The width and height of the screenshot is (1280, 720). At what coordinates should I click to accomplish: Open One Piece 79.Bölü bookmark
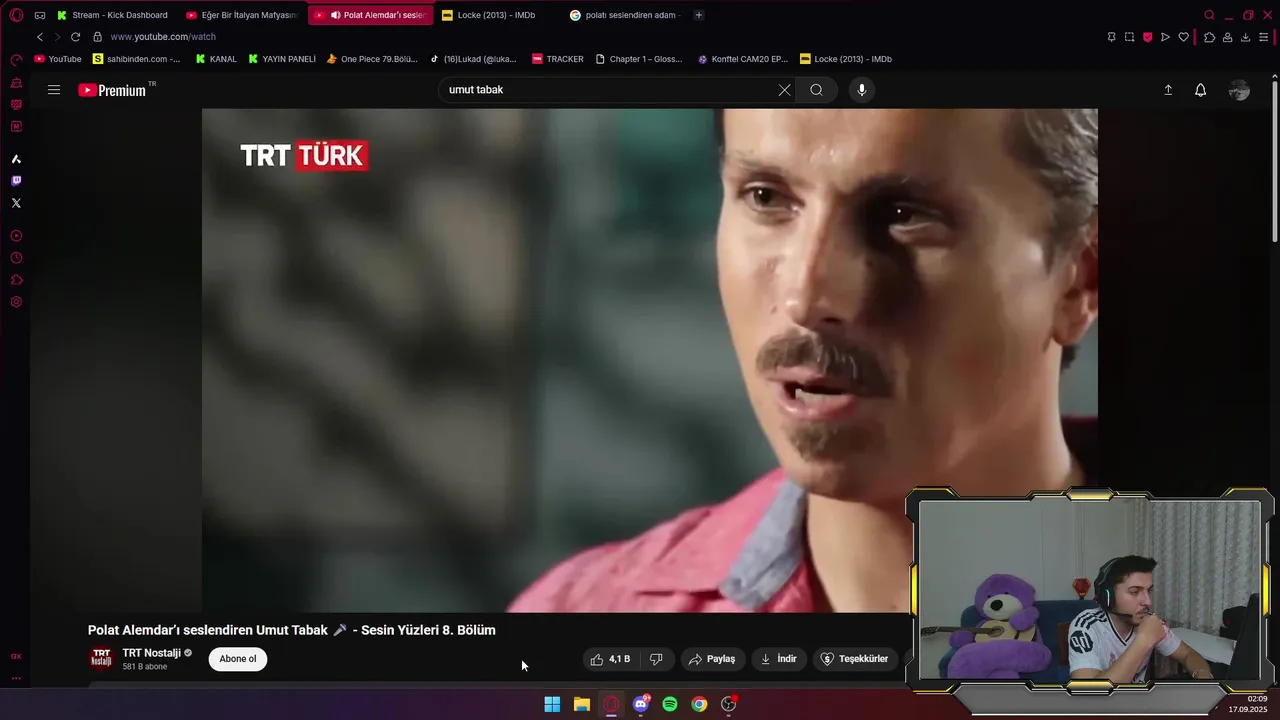(x=372, y=59)
